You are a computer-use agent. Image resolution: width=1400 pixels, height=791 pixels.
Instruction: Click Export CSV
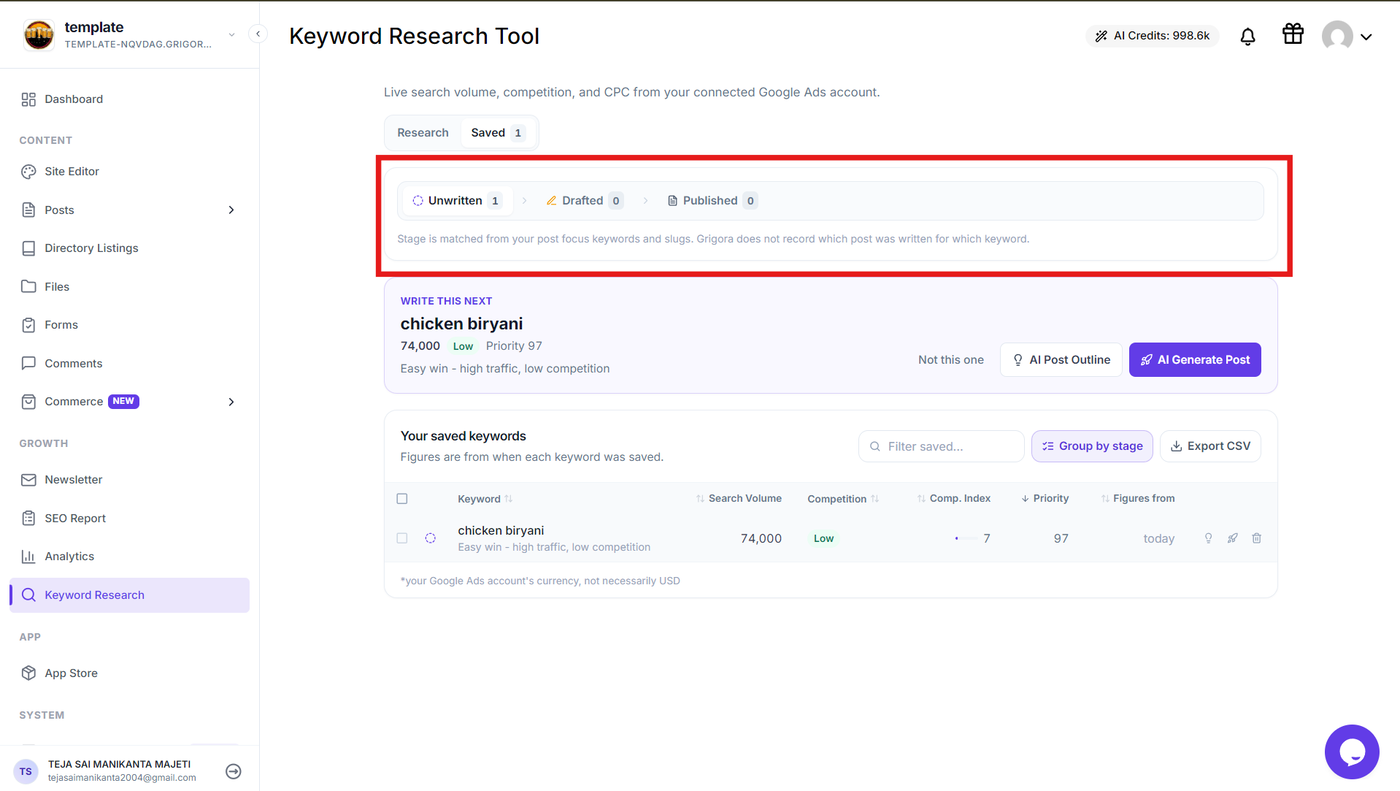(1210, 446)
